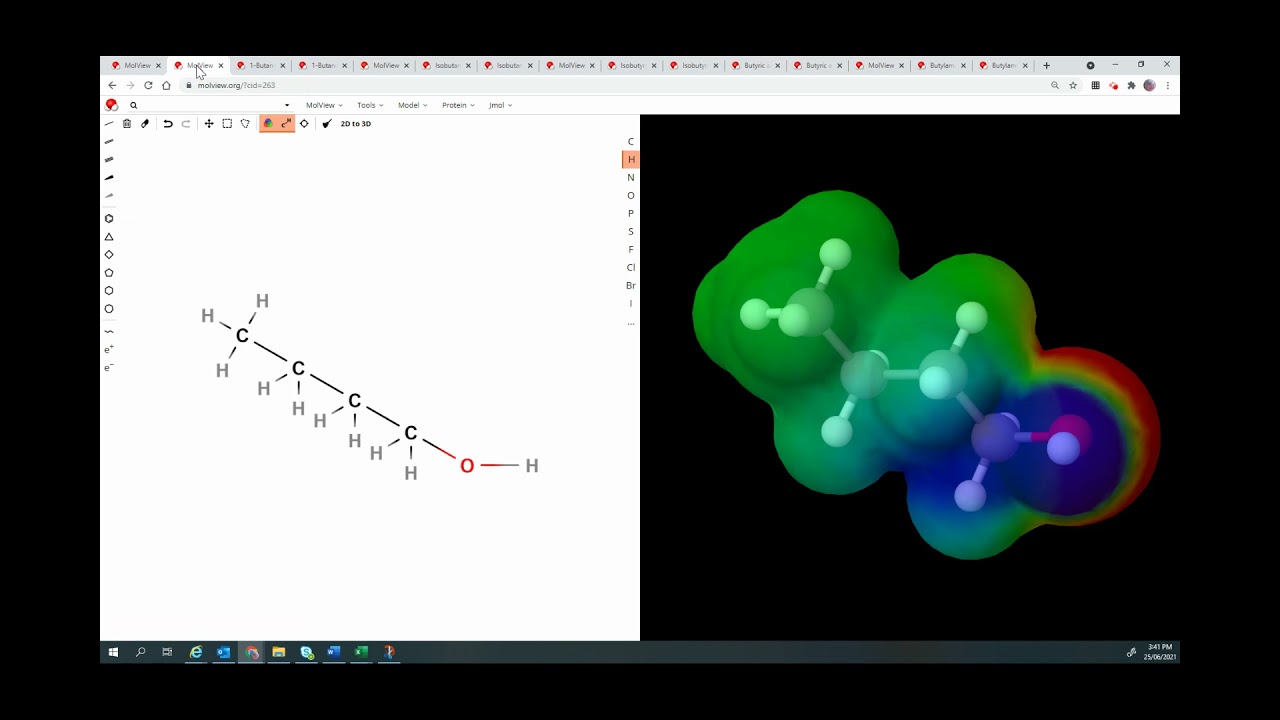The height and width of the screenshot is (720, 1280).
Task: Choose the drag atoms move tool
Action: click(209, 123)
